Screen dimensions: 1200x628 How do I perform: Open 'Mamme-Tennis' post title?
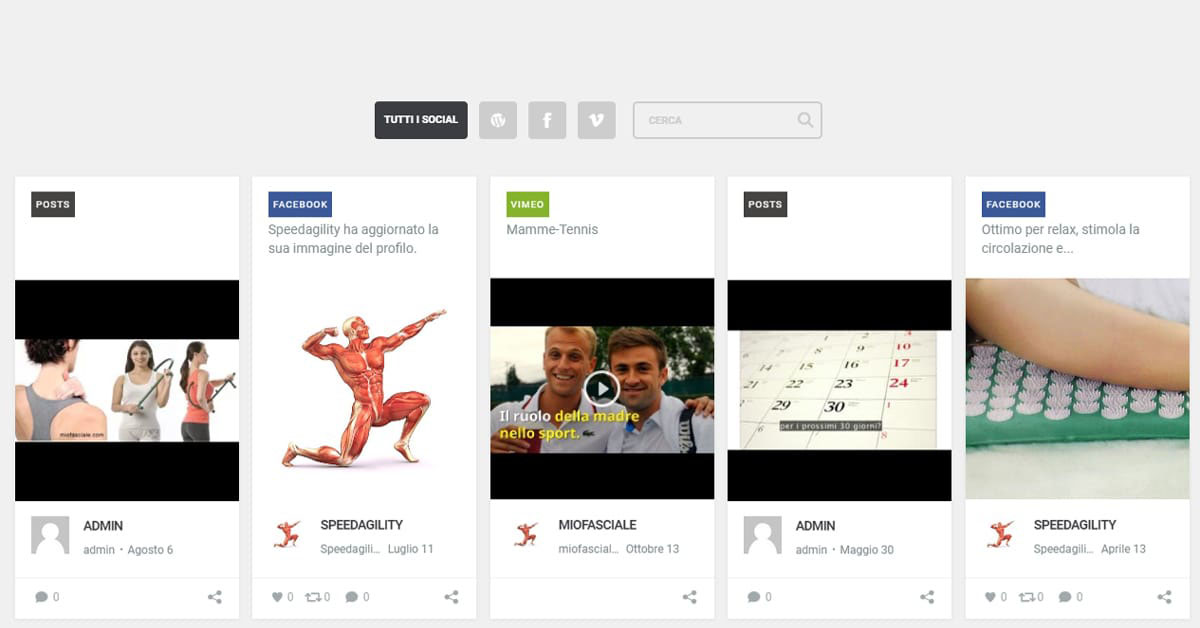[552, 230]
